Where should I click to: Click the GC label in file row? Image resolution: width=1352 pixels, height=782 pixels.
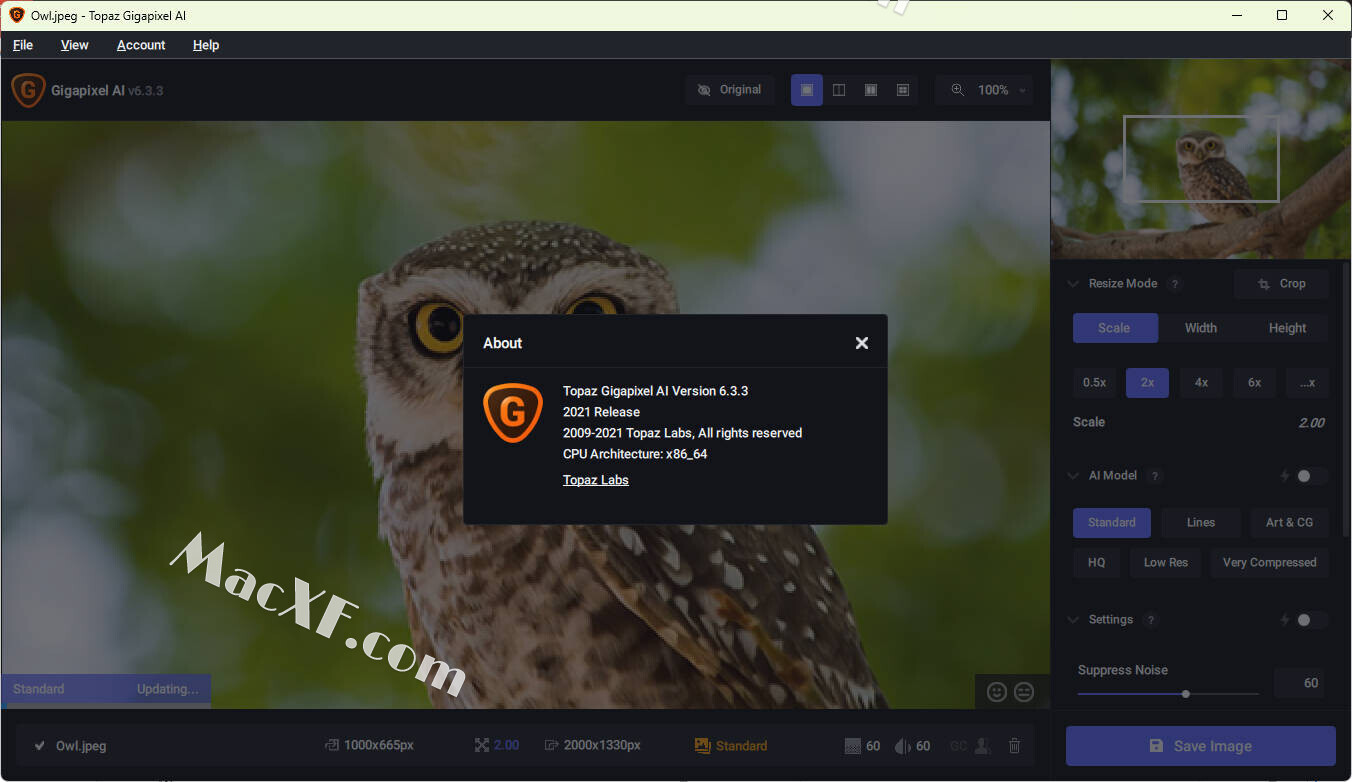958,746
